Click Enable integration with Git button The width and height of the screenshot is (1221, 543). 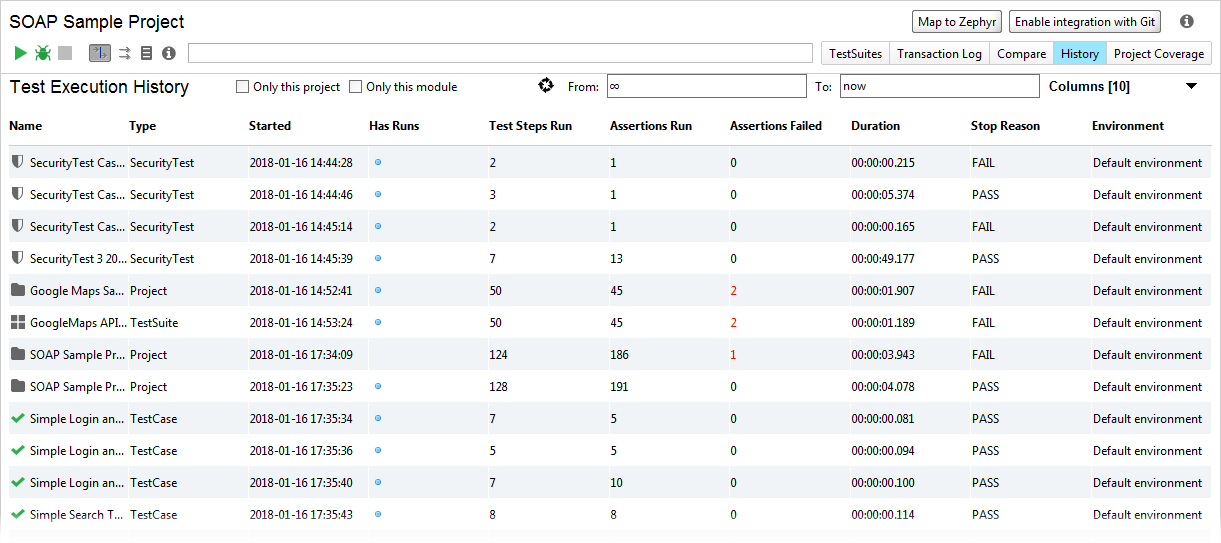tap(1085, 22)
